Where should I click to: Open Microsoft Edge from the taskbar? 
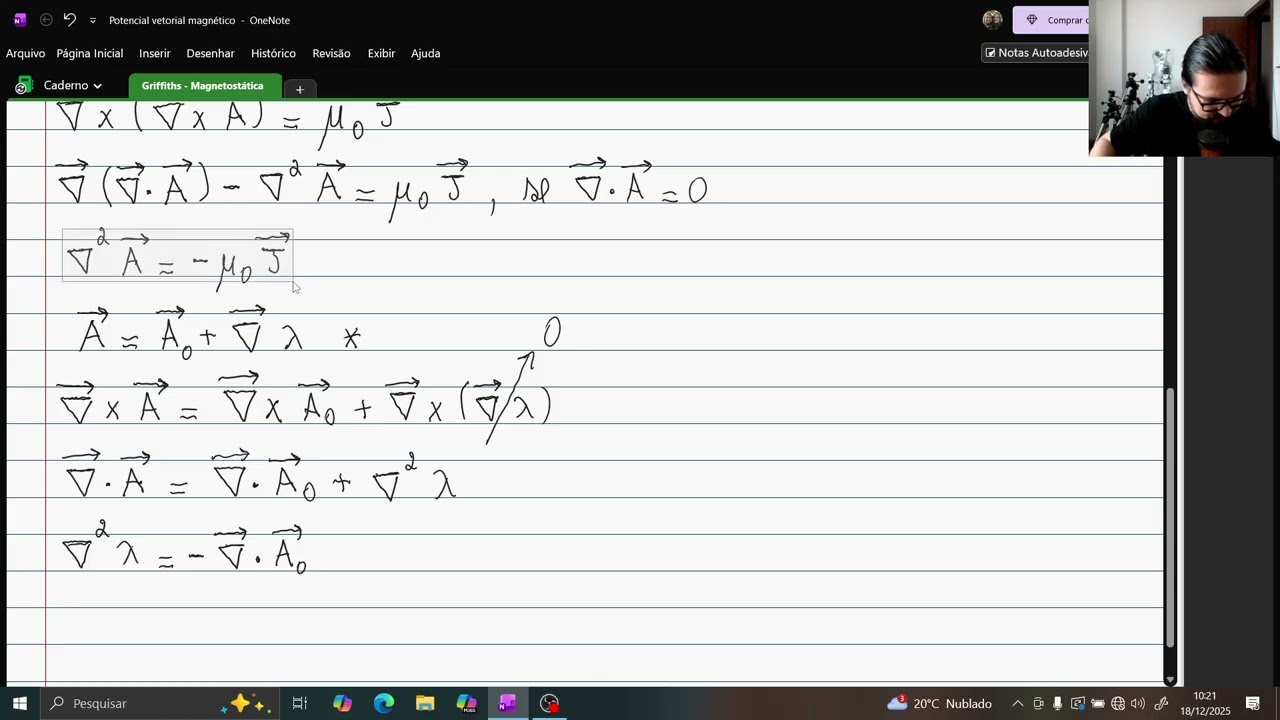click(384, 703)
